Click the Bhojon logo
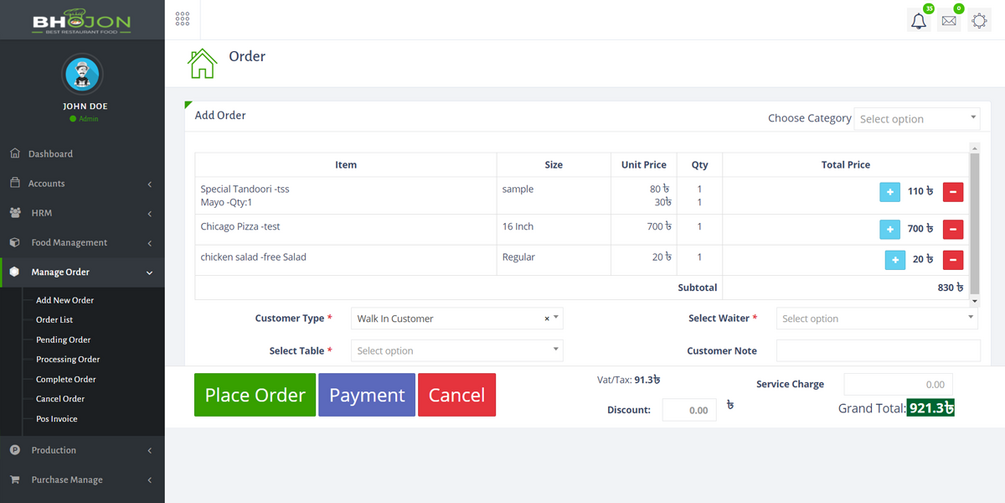This screenshot has height=503, width=1005. pos(82,21)
